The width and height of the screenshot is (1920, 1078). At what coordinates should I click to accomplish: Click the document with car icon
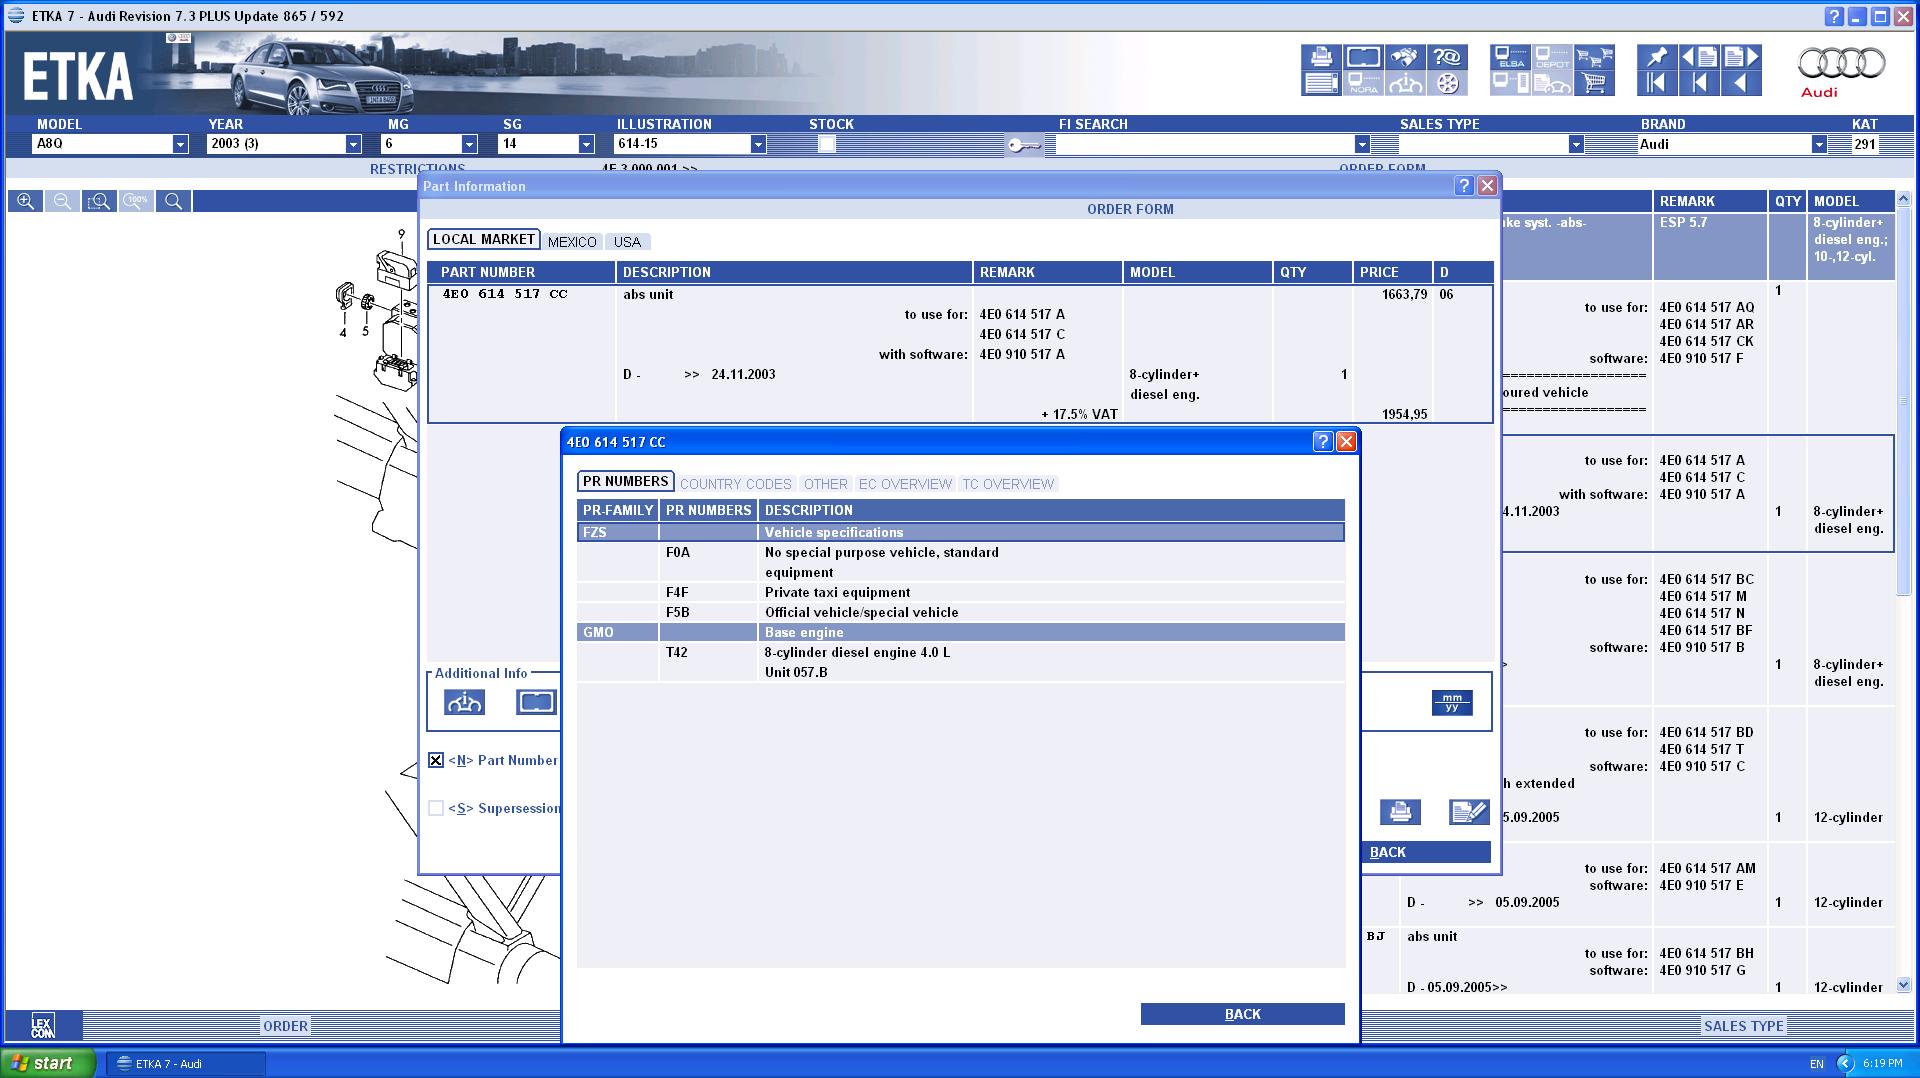pyautogui.click(x=1552, y=84)
